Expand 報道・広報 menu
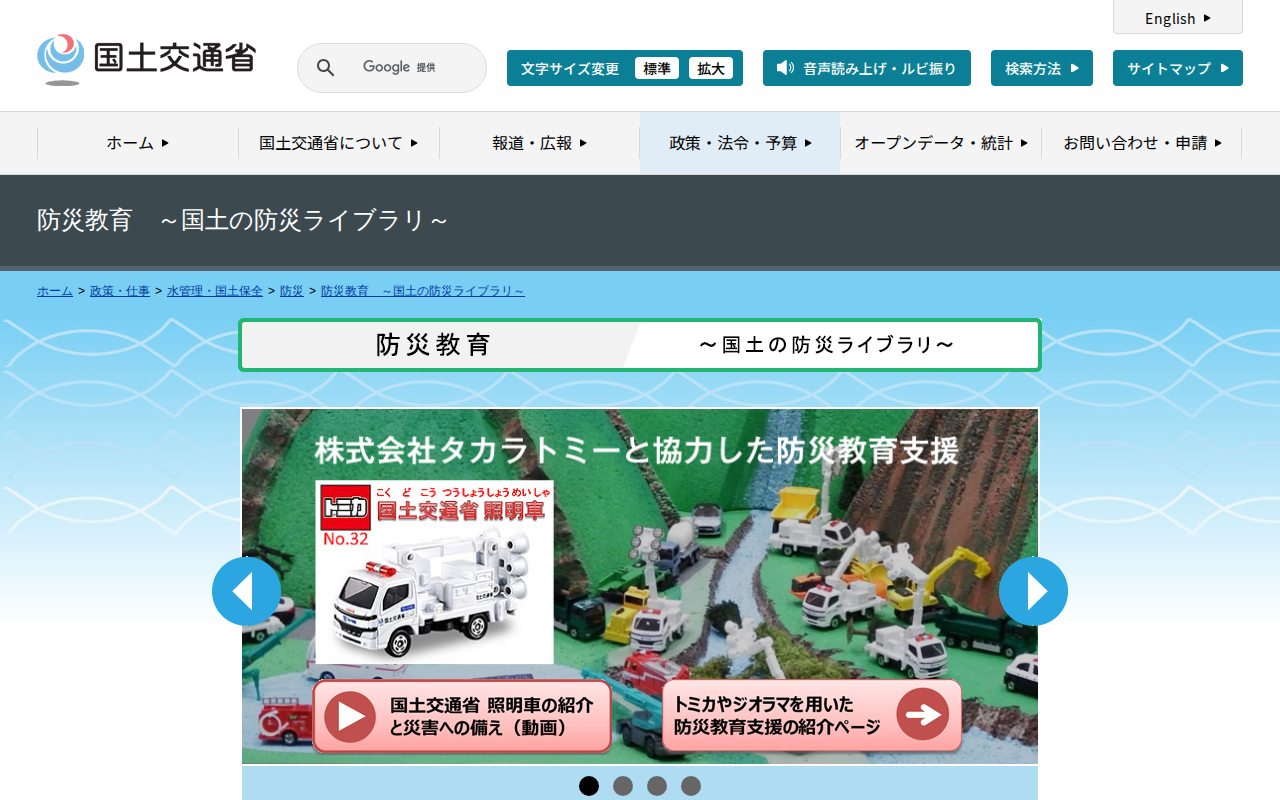This screenshot has height=800, width=1280. (540, 143)
